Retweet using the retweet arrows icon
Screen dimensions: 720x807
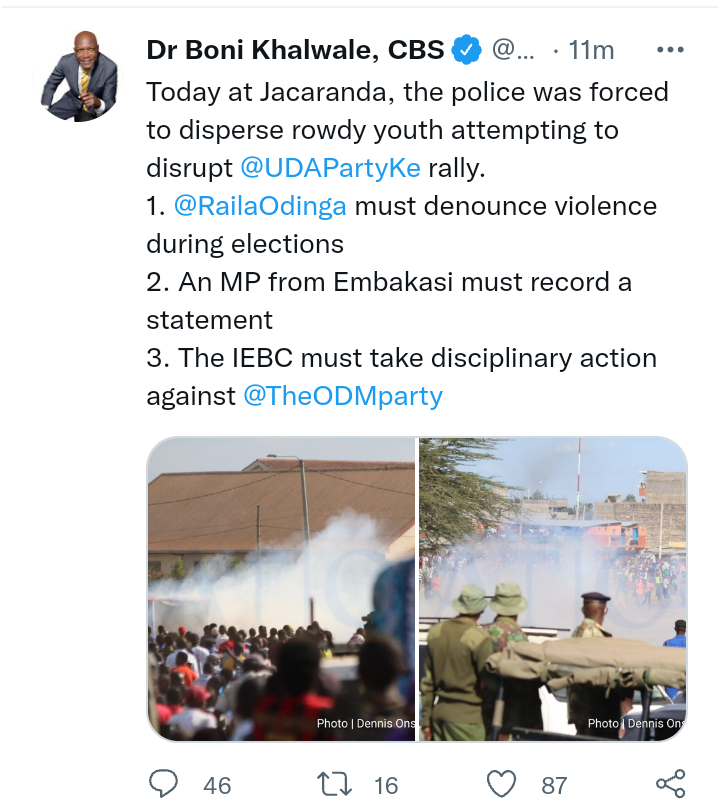coord(334,784)
